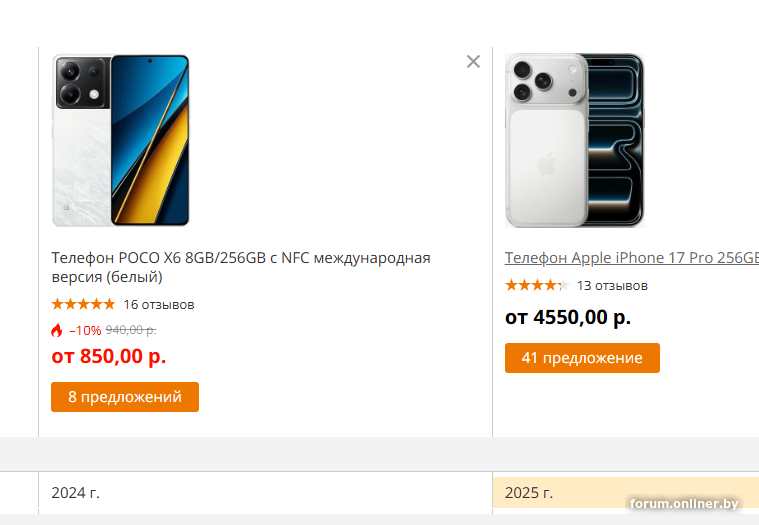Click the 8 предложений button

coord(125,397)
